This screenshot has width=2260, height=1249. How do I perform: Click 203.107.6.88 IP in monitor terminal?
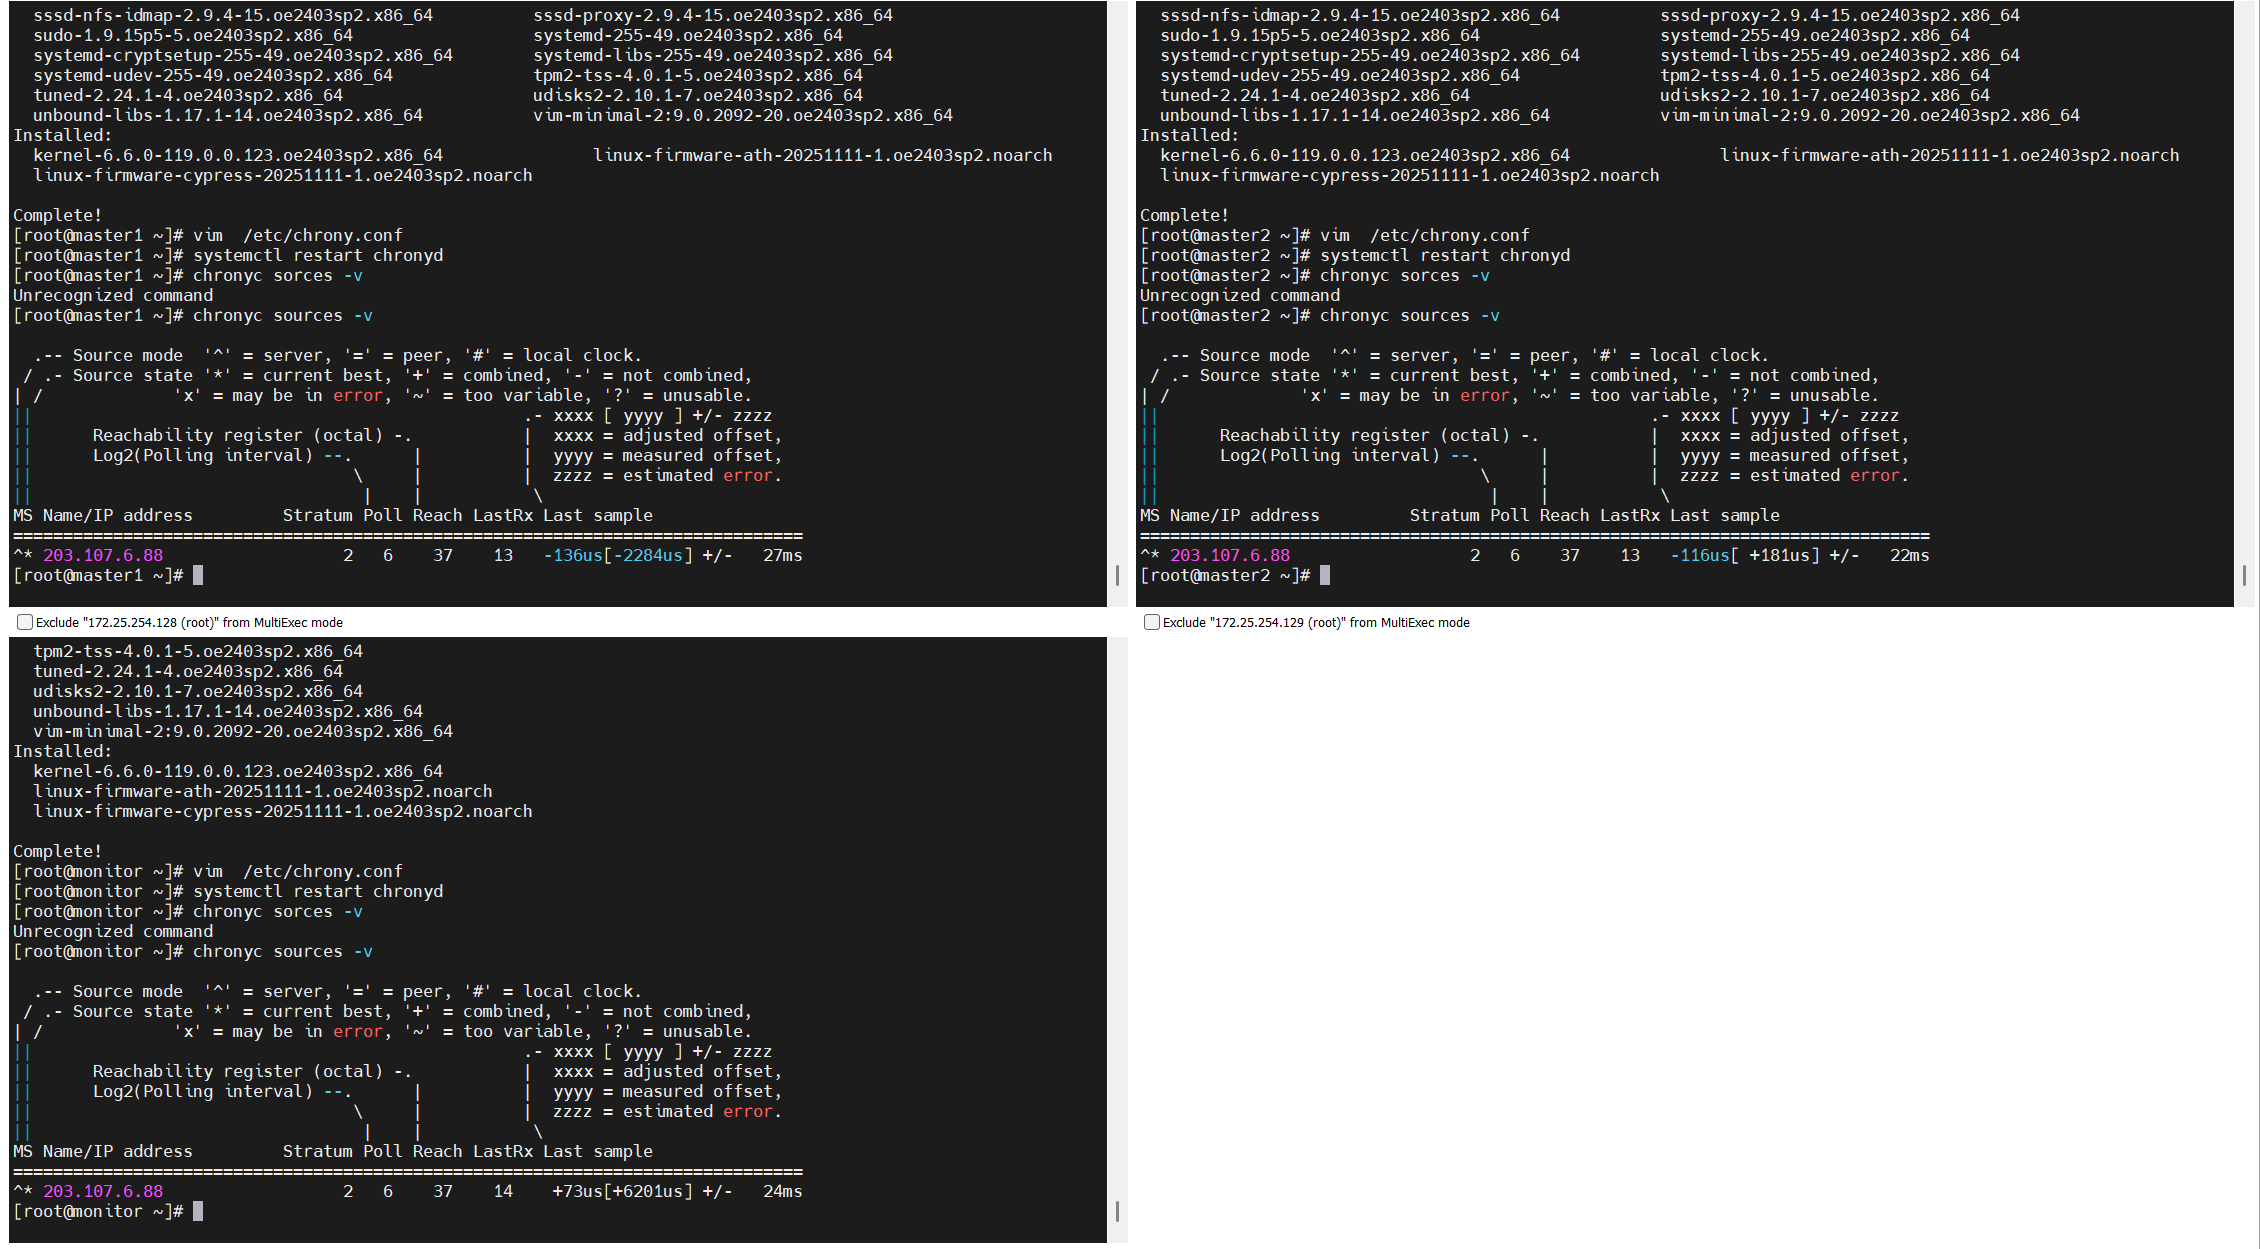(103, 1191)
